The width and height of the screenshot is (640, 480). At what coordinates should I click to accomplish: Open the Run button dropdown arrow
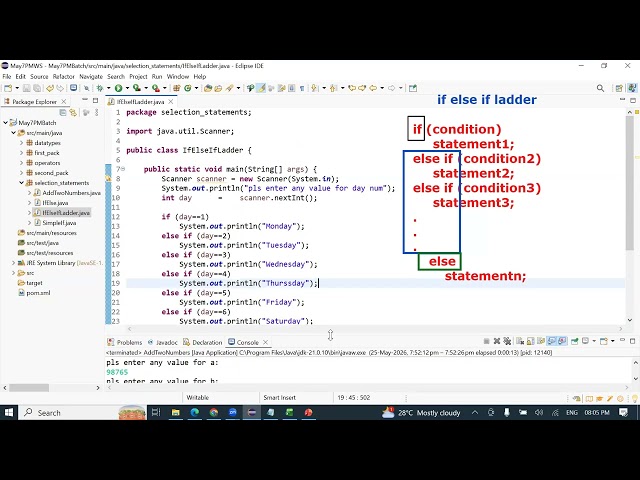click(127, 88)
